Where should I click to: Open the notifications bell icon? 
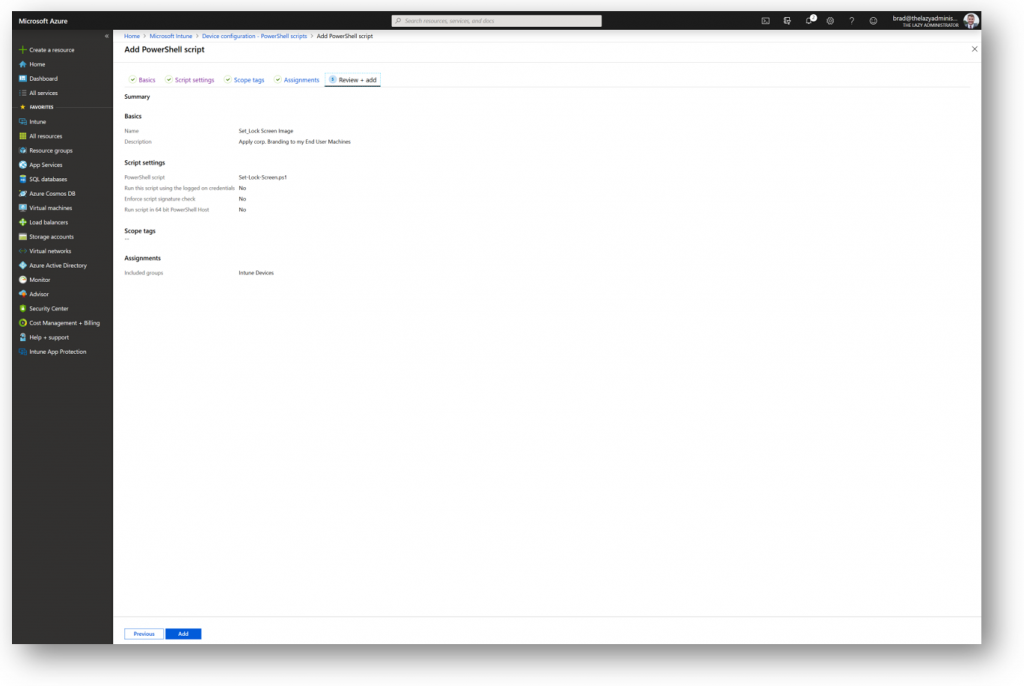[810, 20]
